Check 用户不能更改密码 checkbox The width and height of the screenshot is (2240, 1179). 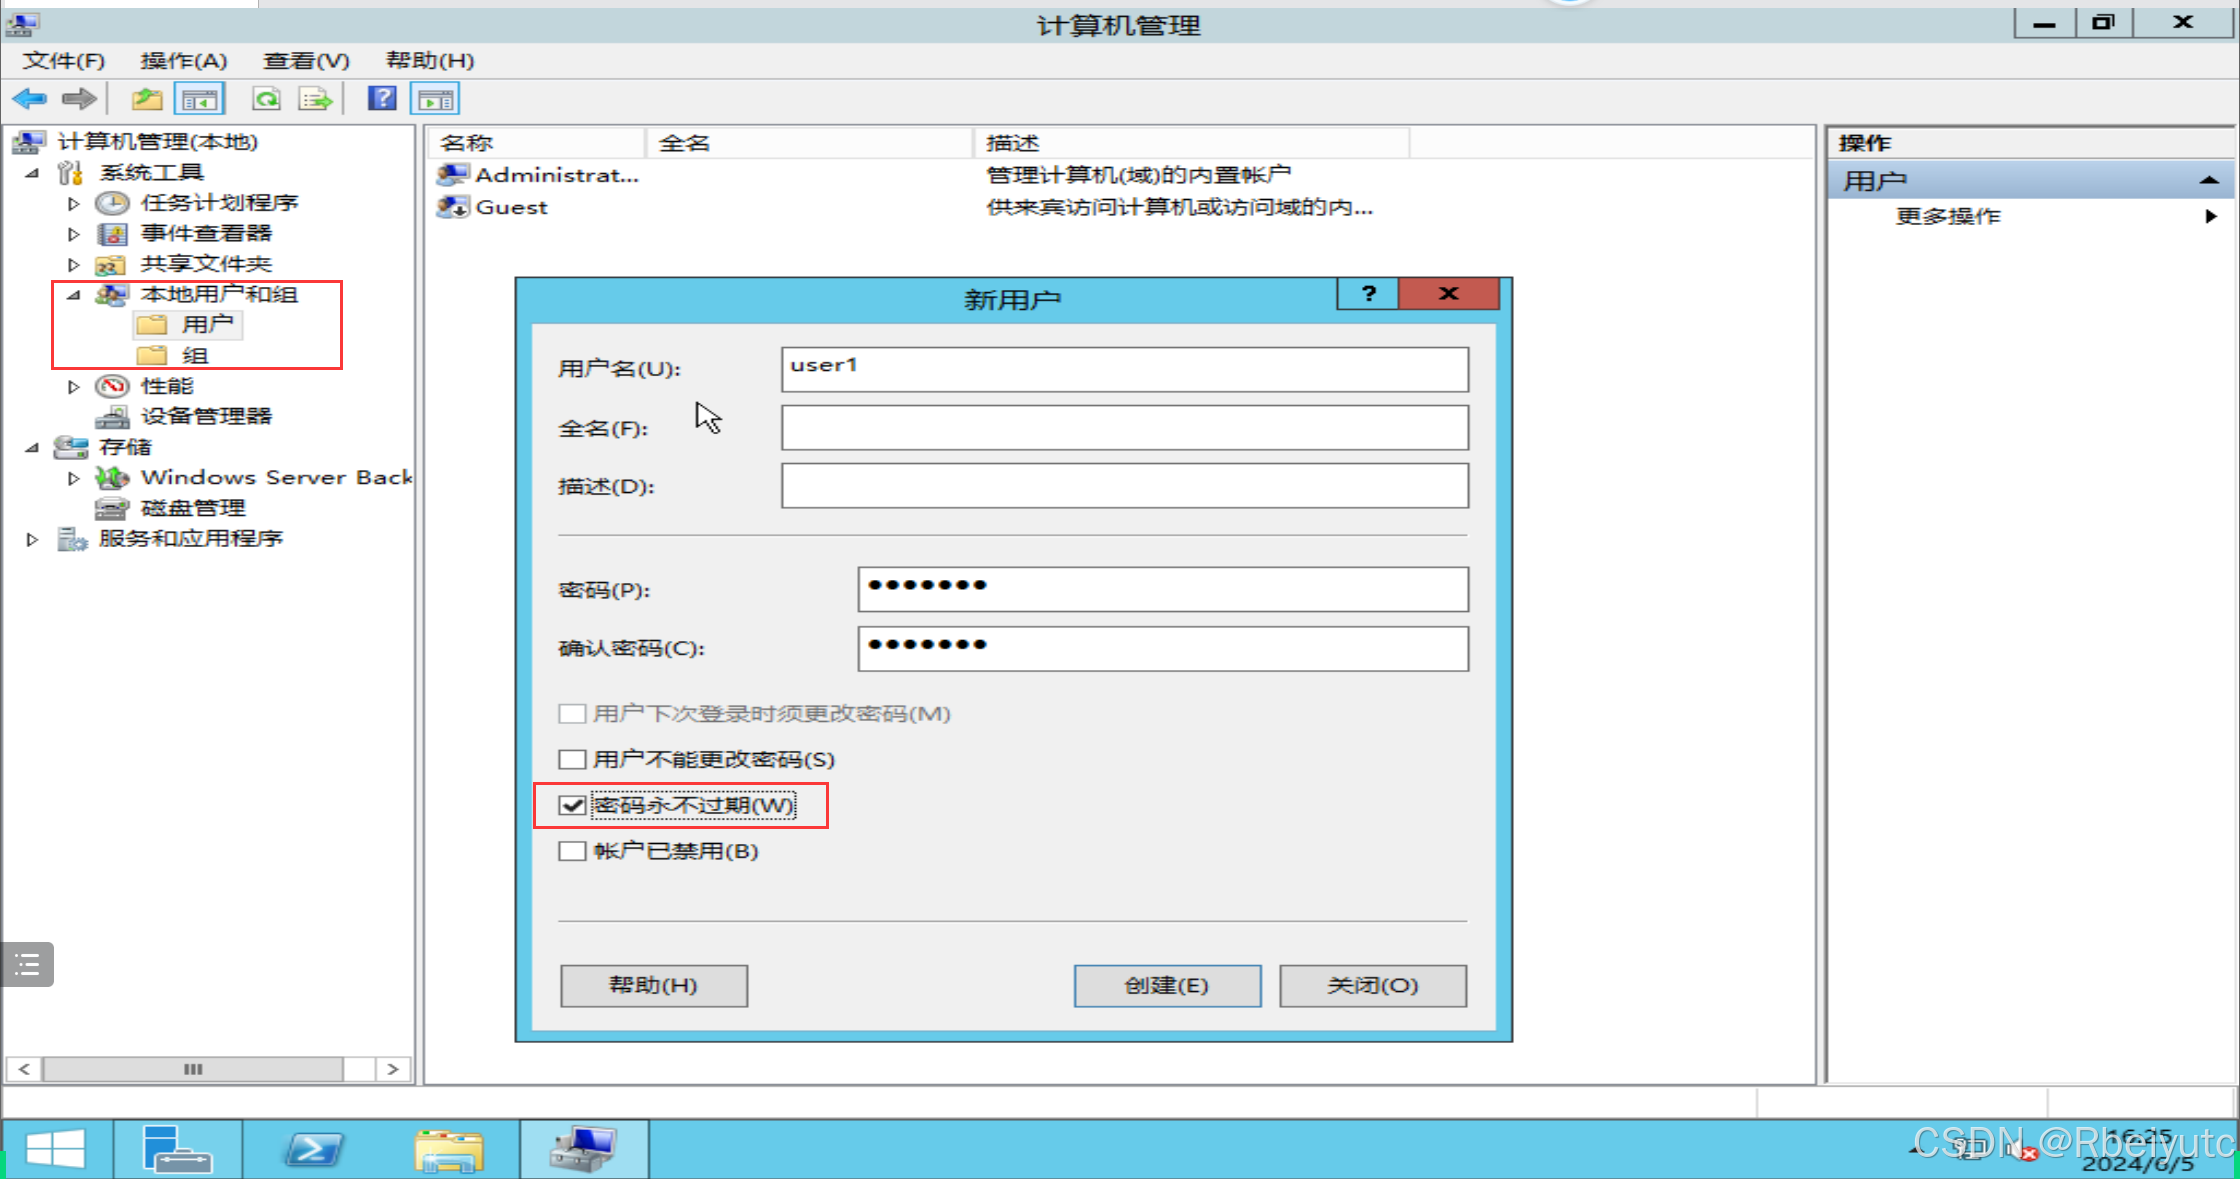[x=572, y=759]
